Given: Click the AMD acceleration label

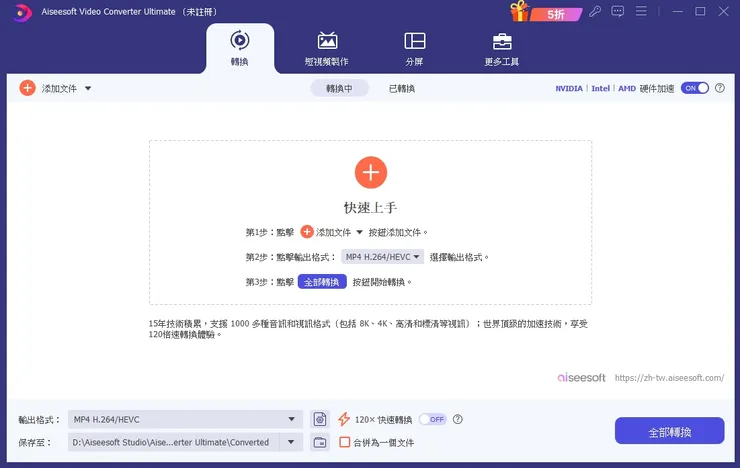Looking at the screenshot, I should click(x=627, y=88).
